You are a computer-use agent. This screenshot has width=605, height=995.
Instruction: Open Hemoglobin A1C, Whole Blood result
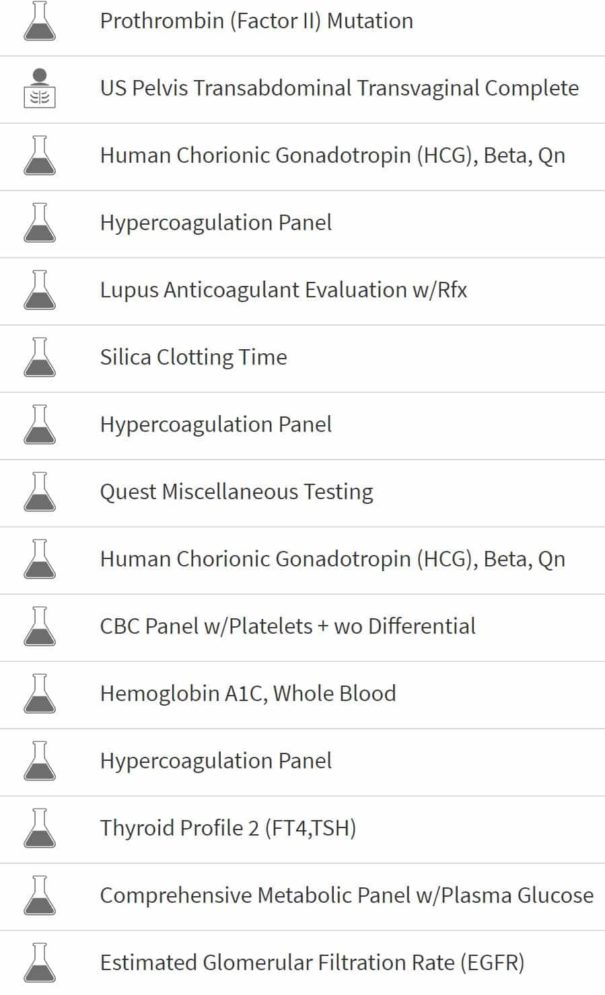302,695
